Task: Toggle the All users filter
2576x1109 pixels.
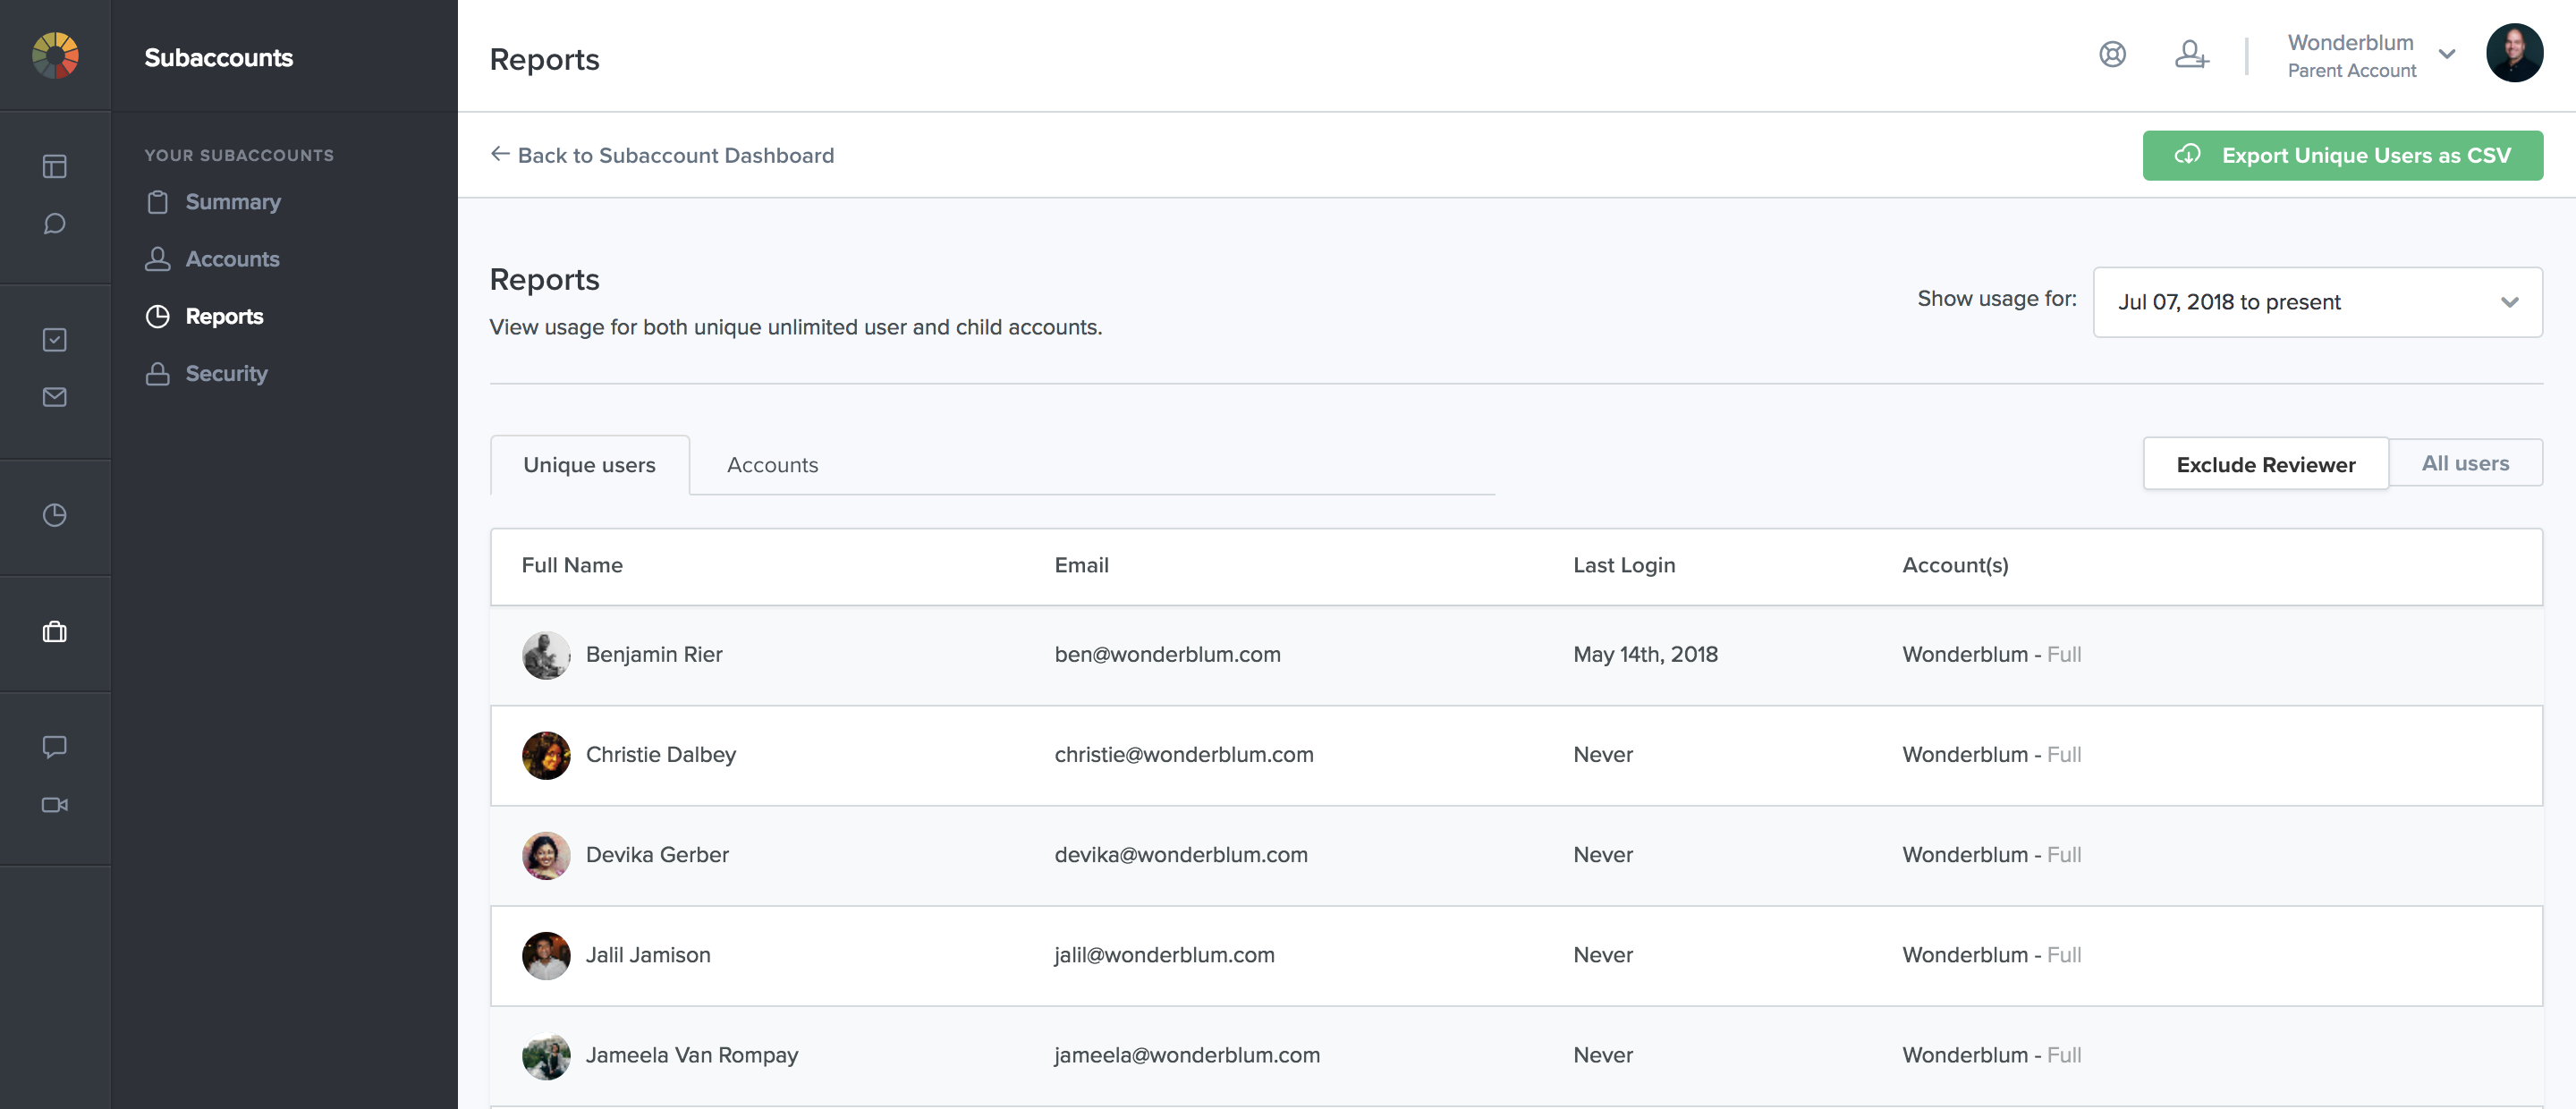Action: 2465,463
